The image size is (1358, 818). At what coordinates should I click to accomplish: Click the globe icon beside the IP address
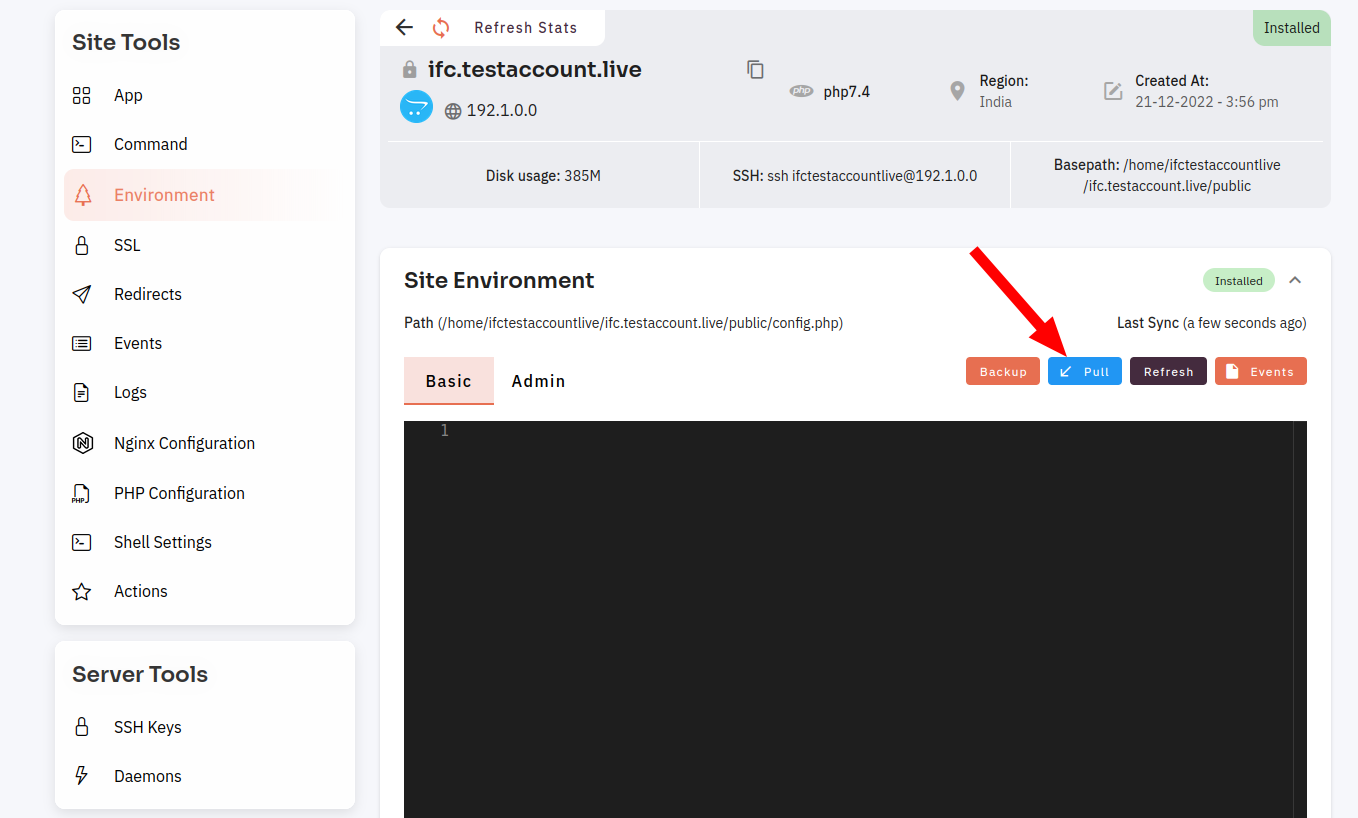coord(453,111)
